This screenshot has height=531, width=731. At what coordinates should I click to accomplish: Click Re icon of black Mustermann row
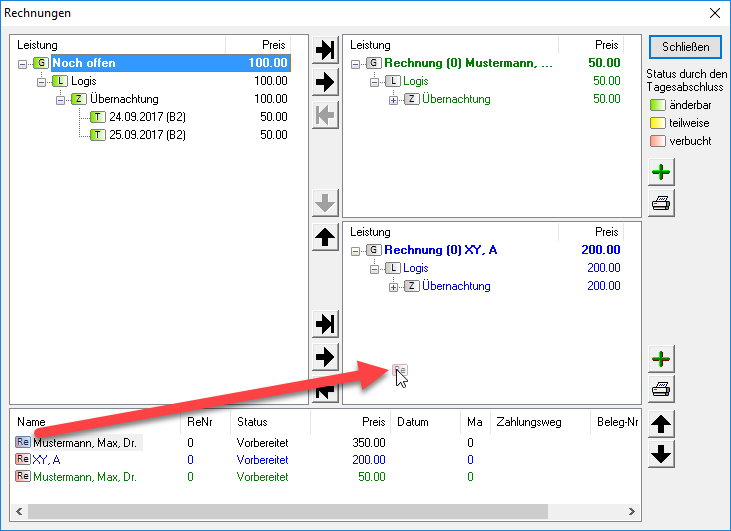[23, 442]
